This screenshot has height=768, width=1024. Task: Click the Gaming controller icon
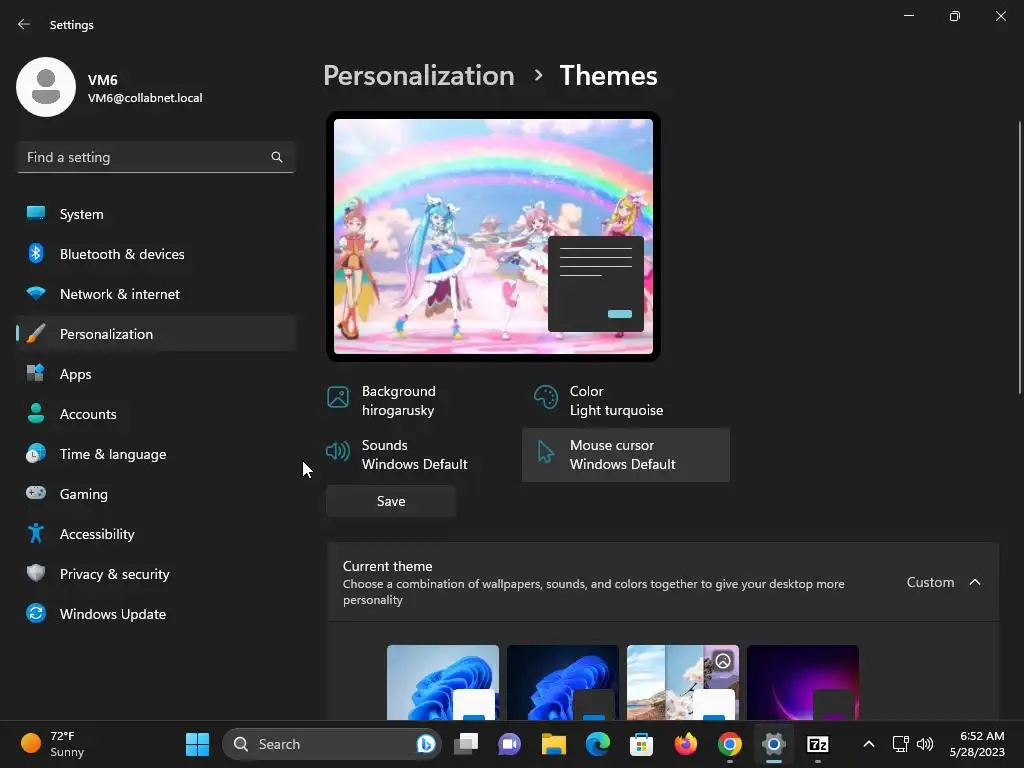coord(36,493)
